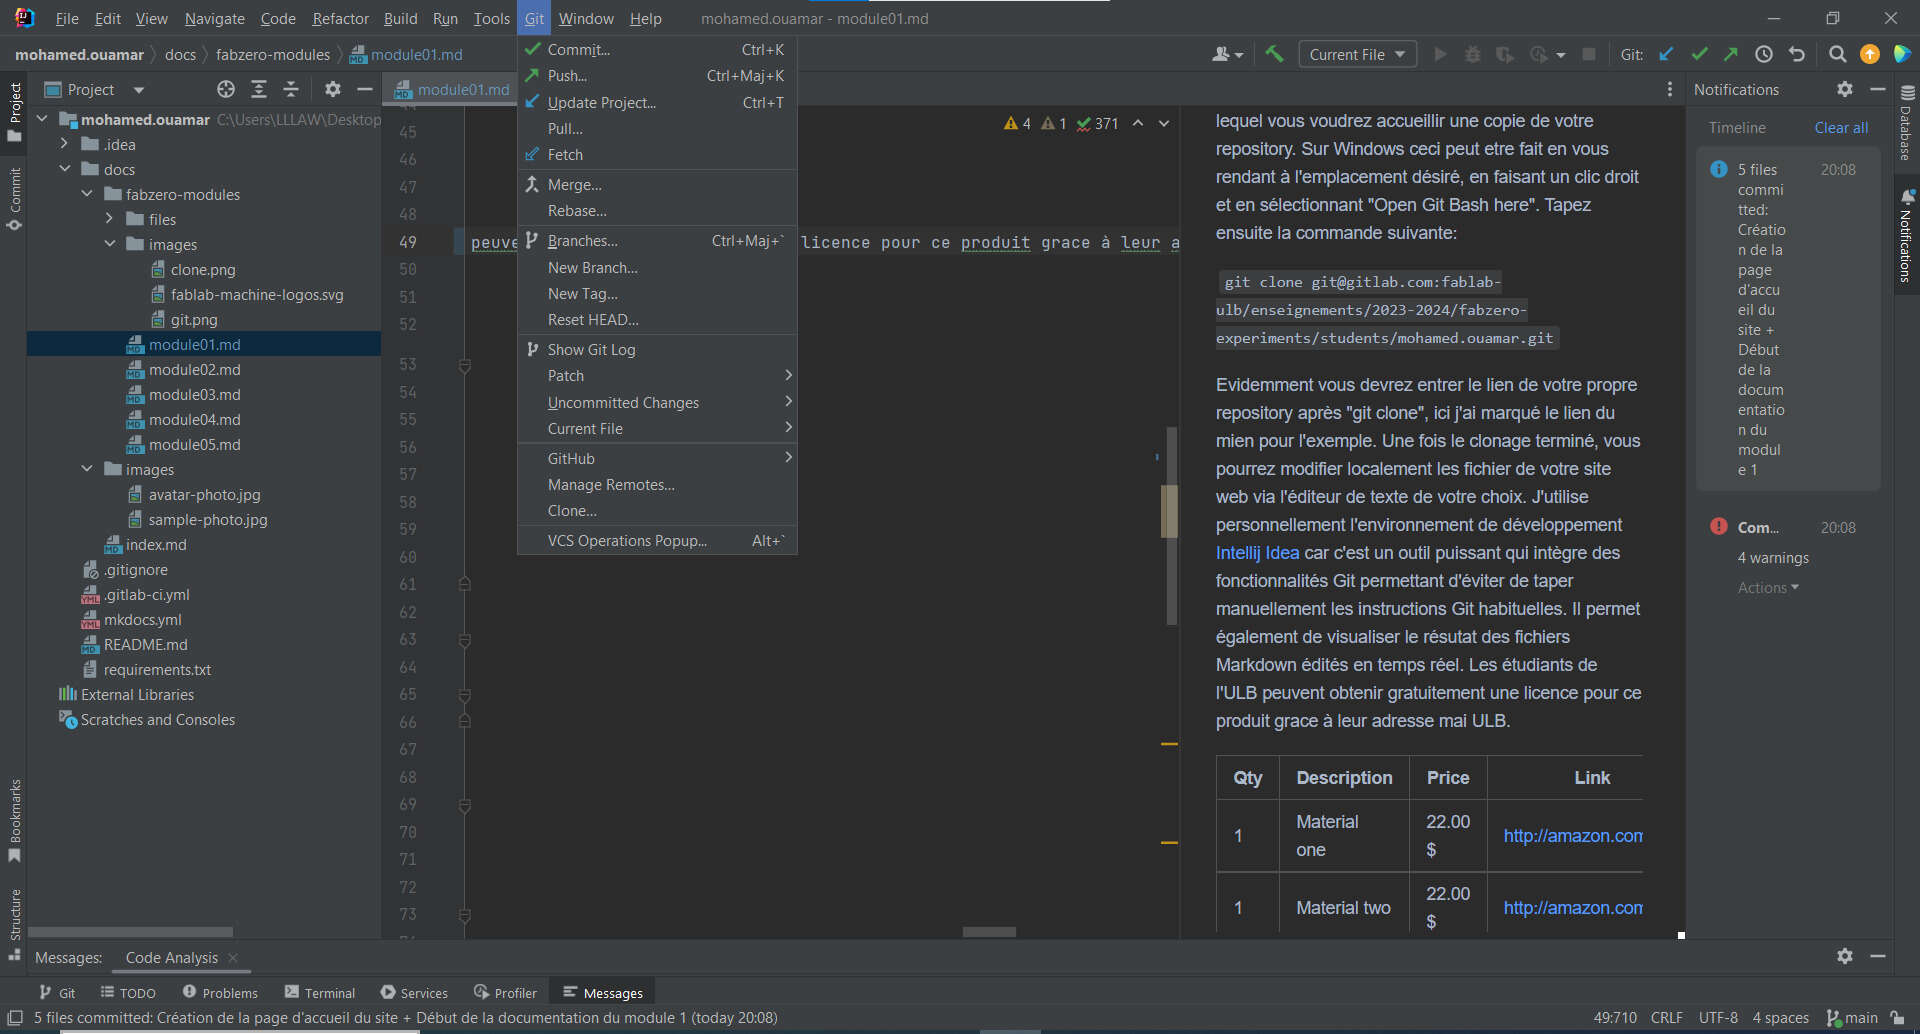Click Git Push arrow in toolbar
This screenshot has width=1920, height=1034.
tap(1731, 54)
